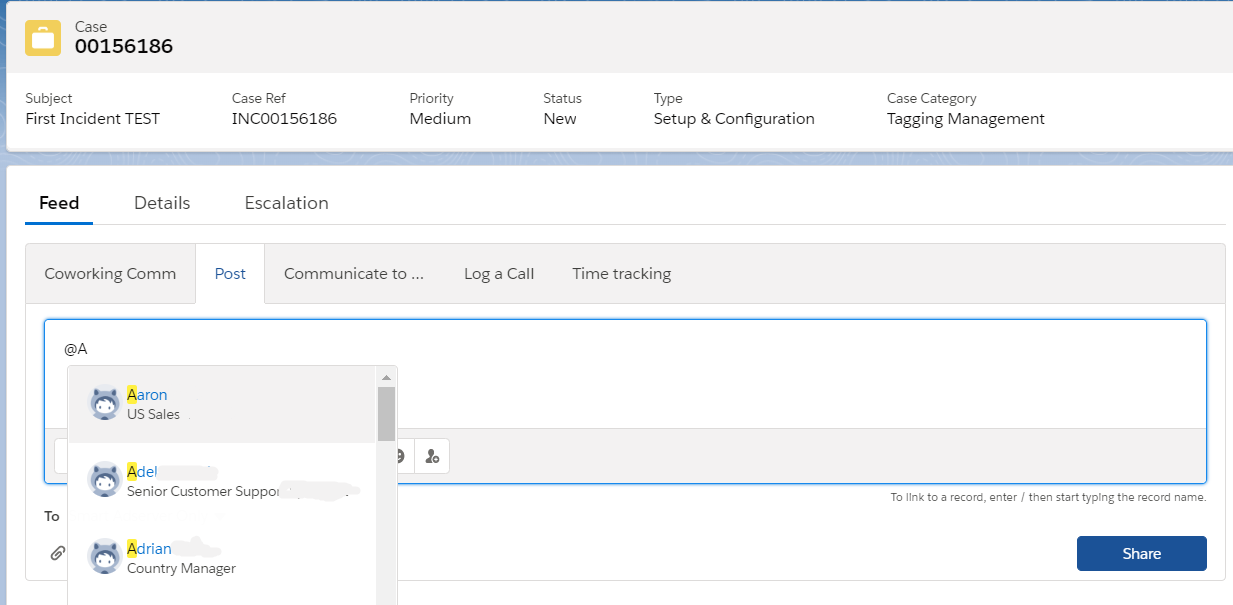Select the Feed tab

pos(59,203)
